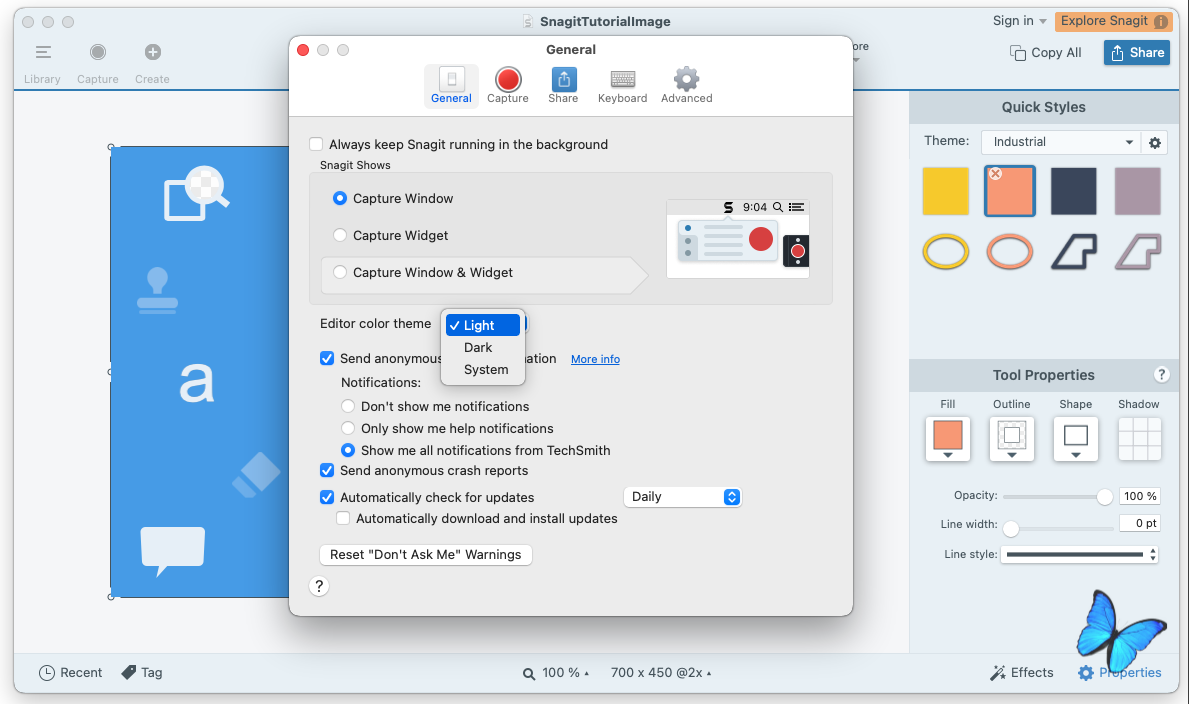
Task: Switch to the Advanced preferences tab
Action: 686,86
